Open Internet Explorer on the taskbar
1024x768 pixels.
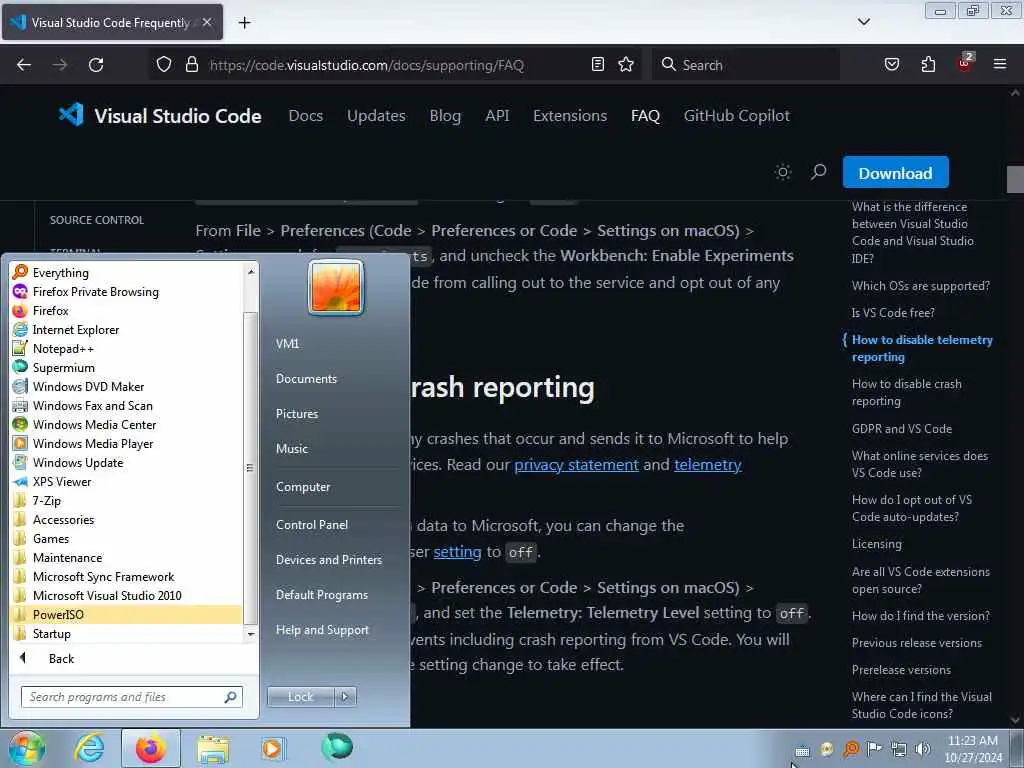point(89,748)
